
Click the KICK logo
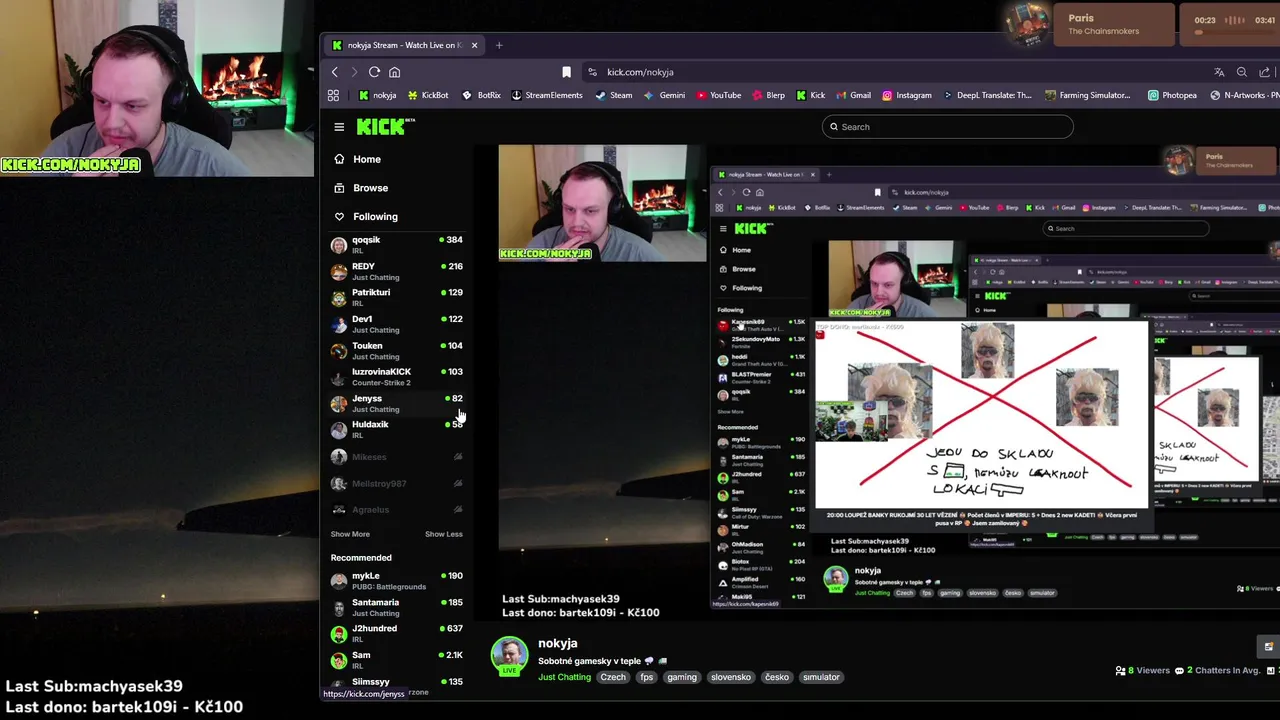point(385,126)
